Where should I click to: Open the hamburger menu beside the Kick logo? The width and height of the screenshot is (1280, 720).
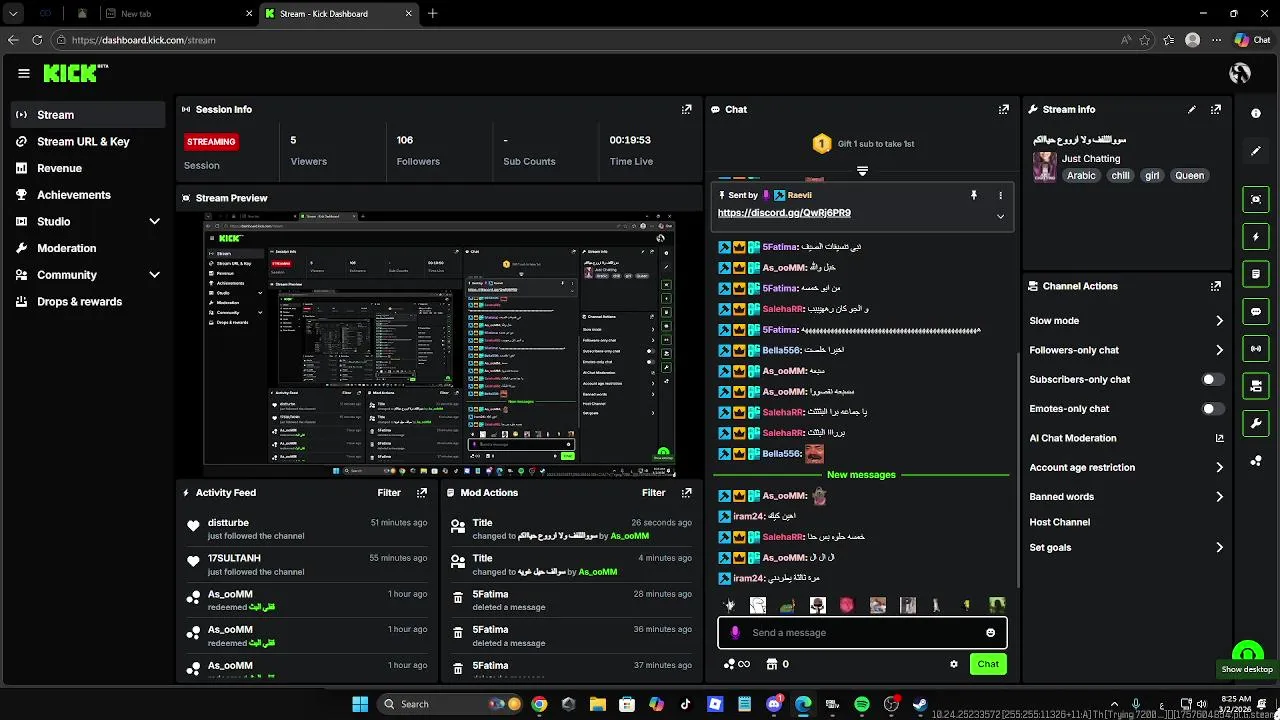[24, 73]
